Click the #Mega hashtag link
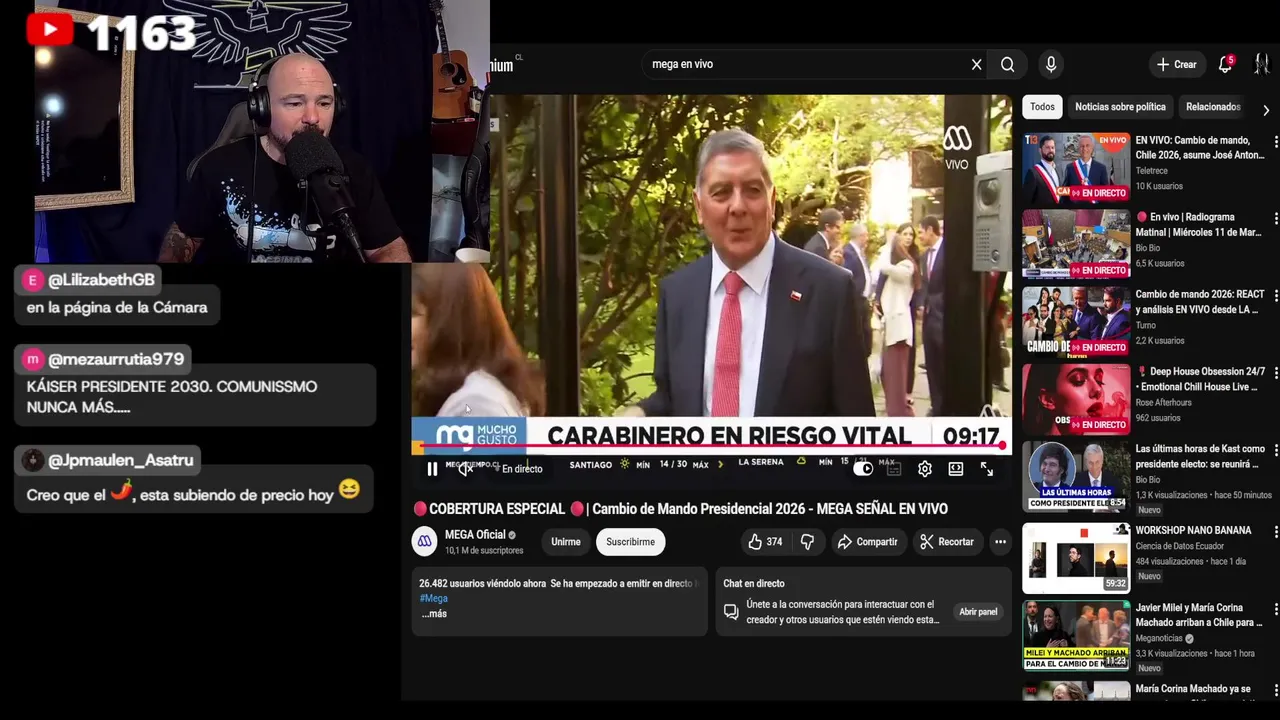Screen dimensions: 1280x720 434,598
